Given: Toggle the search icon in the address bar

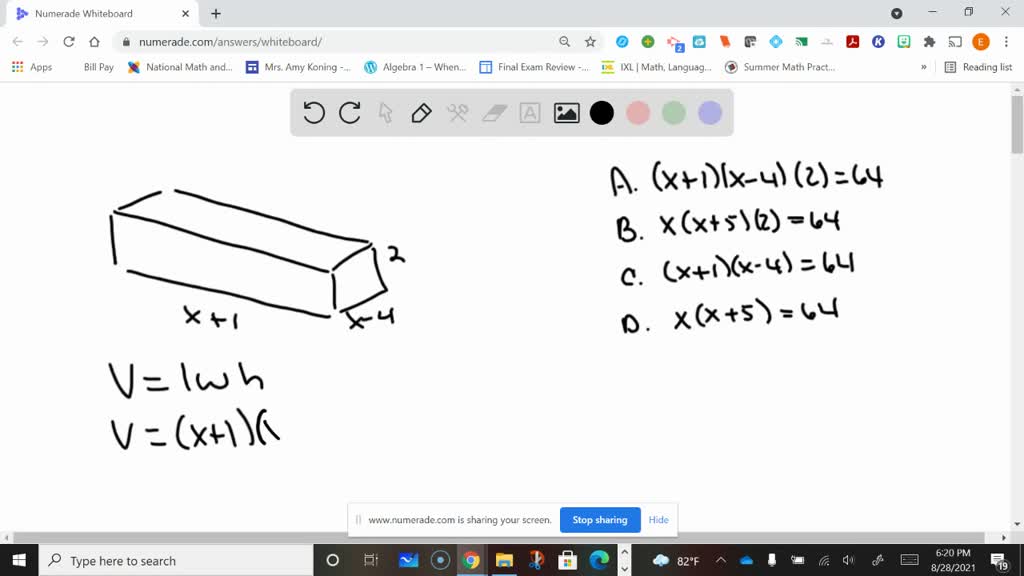Looking at the screenshot, I should coord(566,41).
